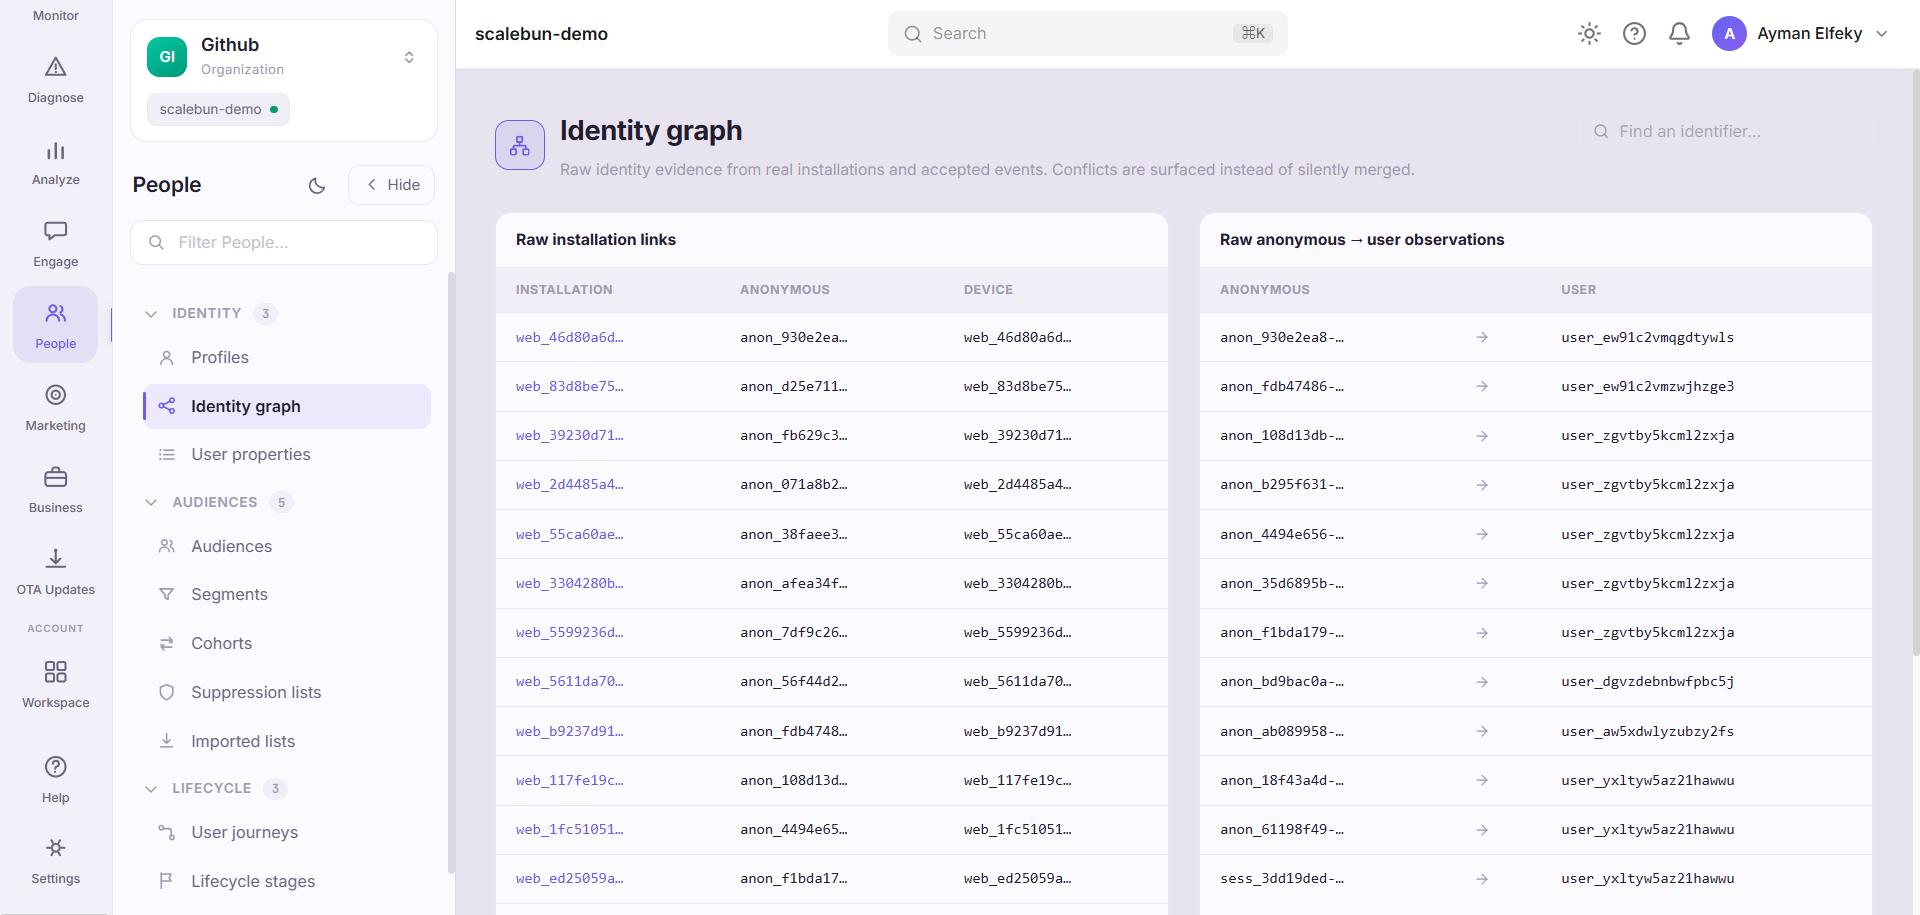Open installation link web_46d80a6d
1920x915 pixels.
coord(569,338)
